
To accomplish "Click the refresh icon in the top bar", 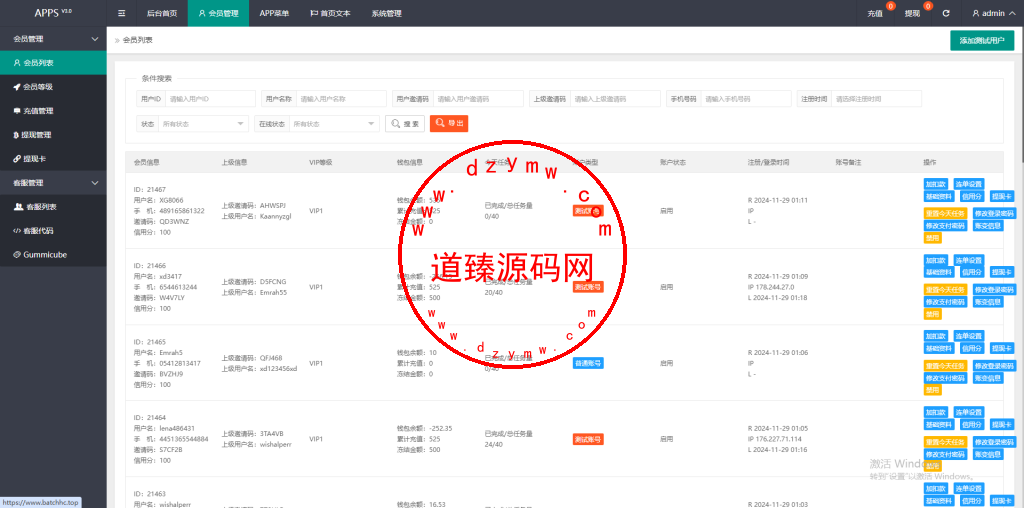I will (x=946, y=13).
